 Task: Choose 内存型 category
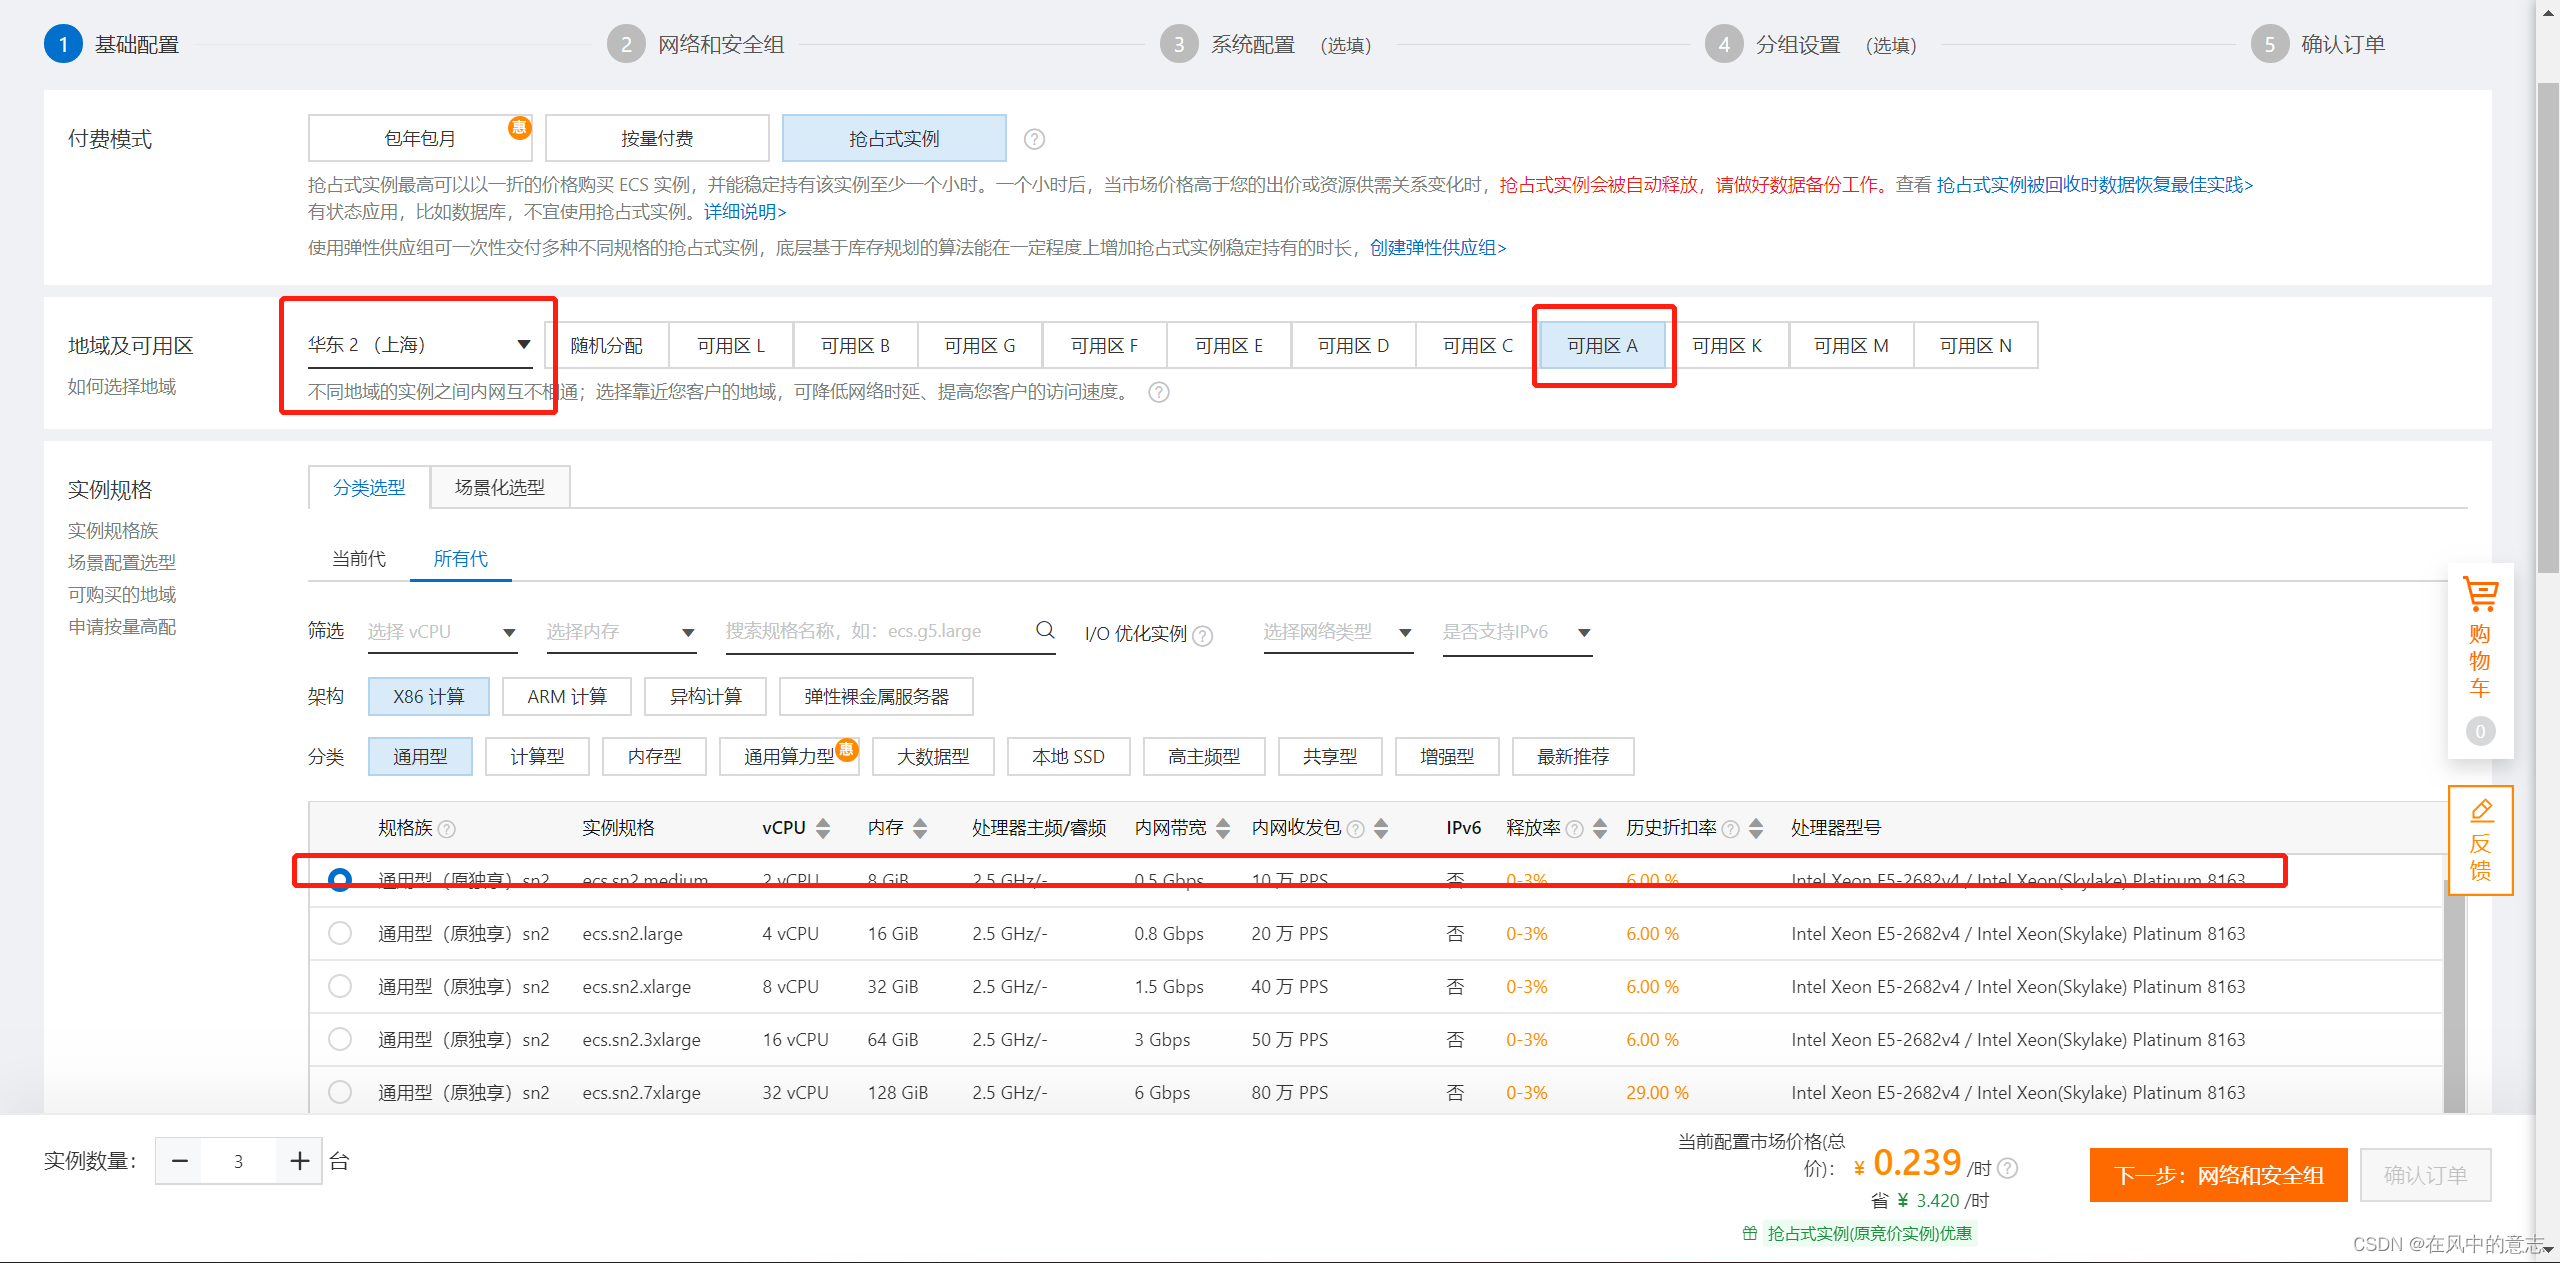[x=655, y=756]
